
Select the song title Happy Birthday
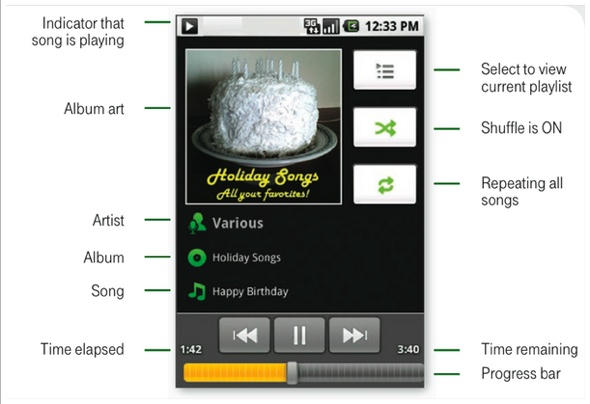pos(250,292)
